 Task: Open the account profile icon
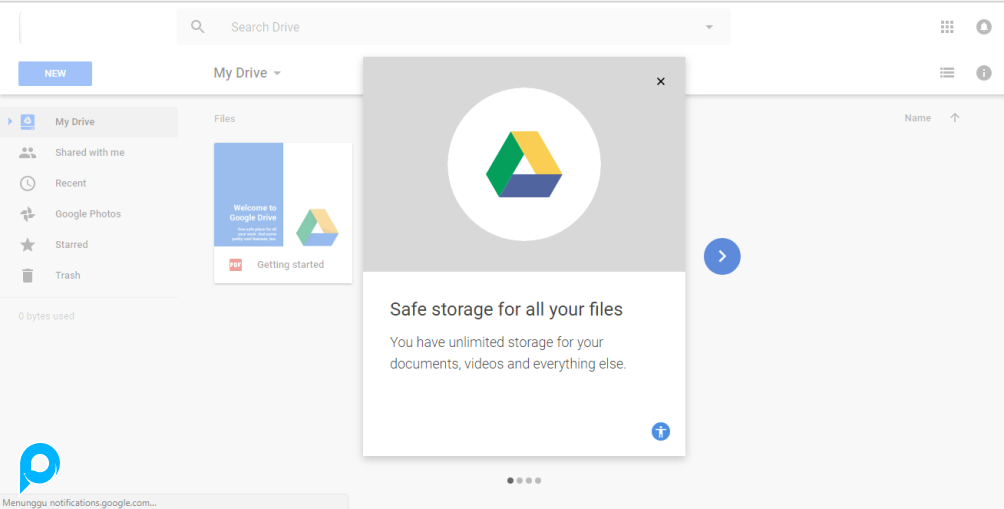[x=983, y=27]
